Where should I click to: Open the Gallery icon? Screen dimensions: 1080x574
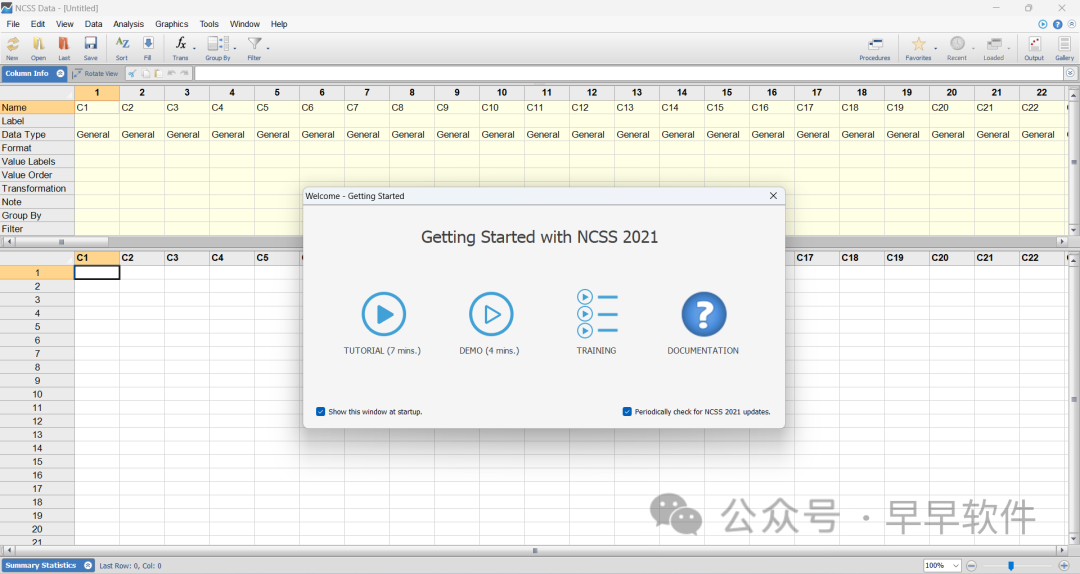tap(1064, 44)
